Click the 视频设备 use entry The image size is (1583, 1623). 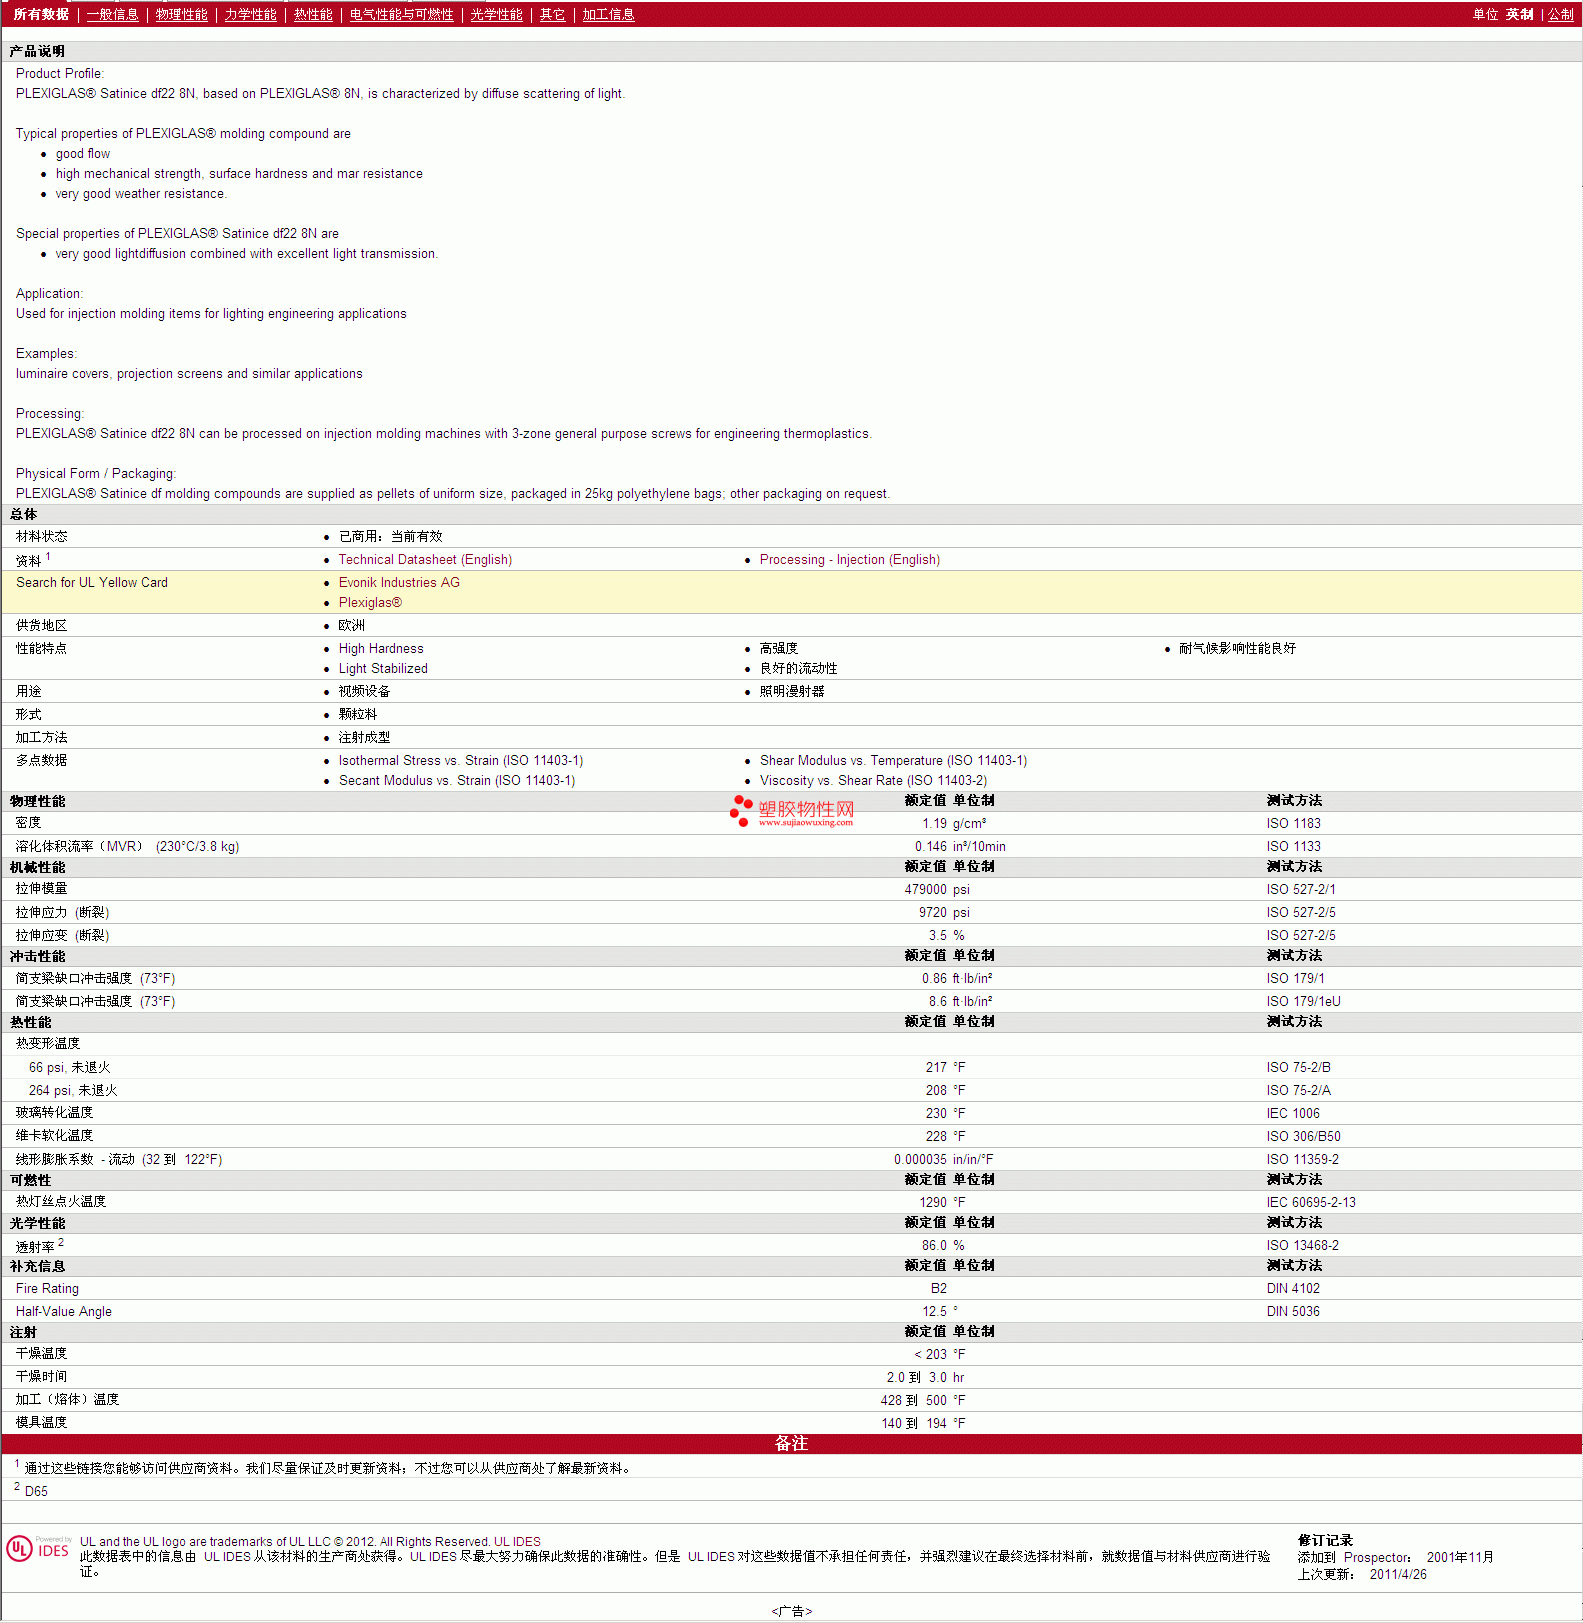364,692
